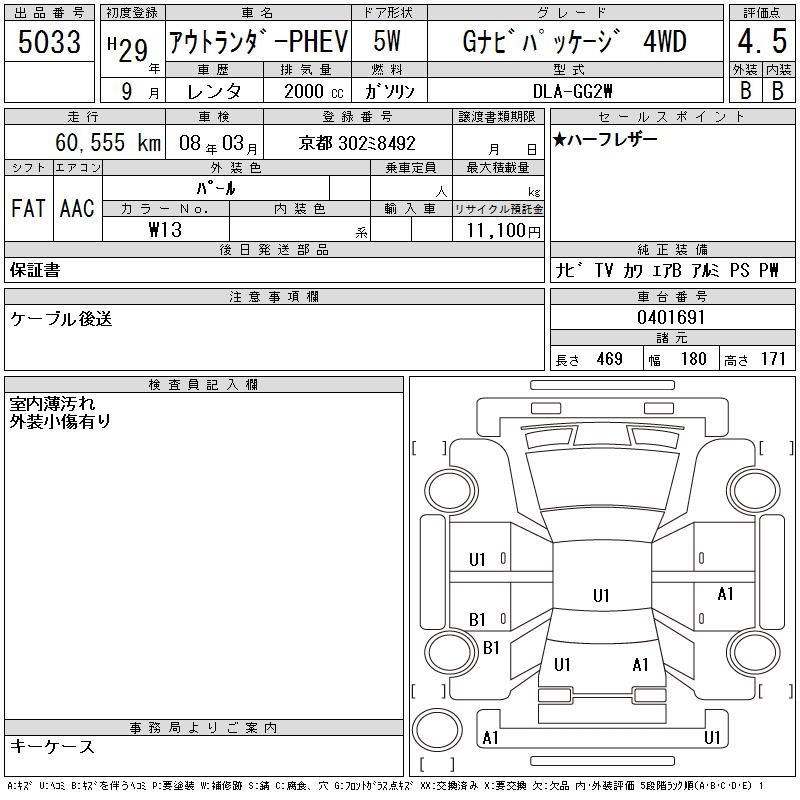Click the "セールスポイント" header
800x800 pixels.
coord(672,117)
